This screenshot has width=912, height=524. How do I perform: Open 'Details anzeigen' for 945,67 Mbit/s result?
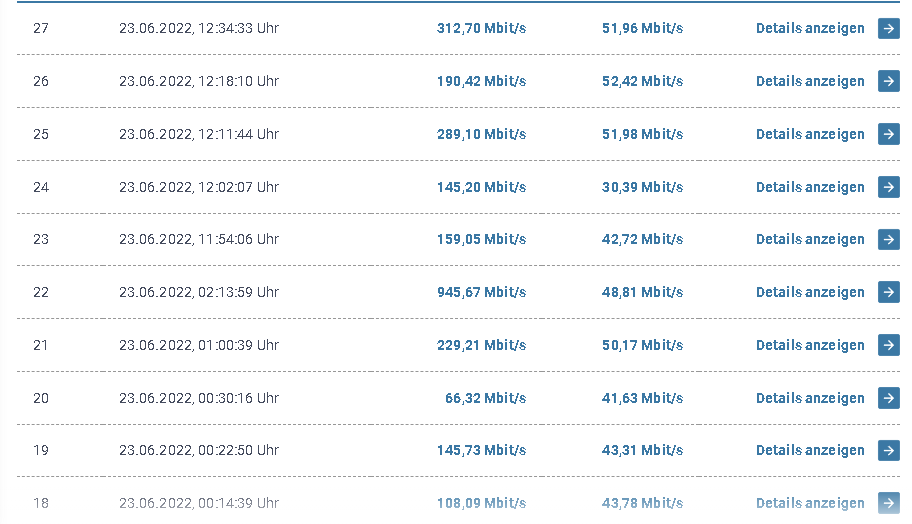click(x=810, y=292)
